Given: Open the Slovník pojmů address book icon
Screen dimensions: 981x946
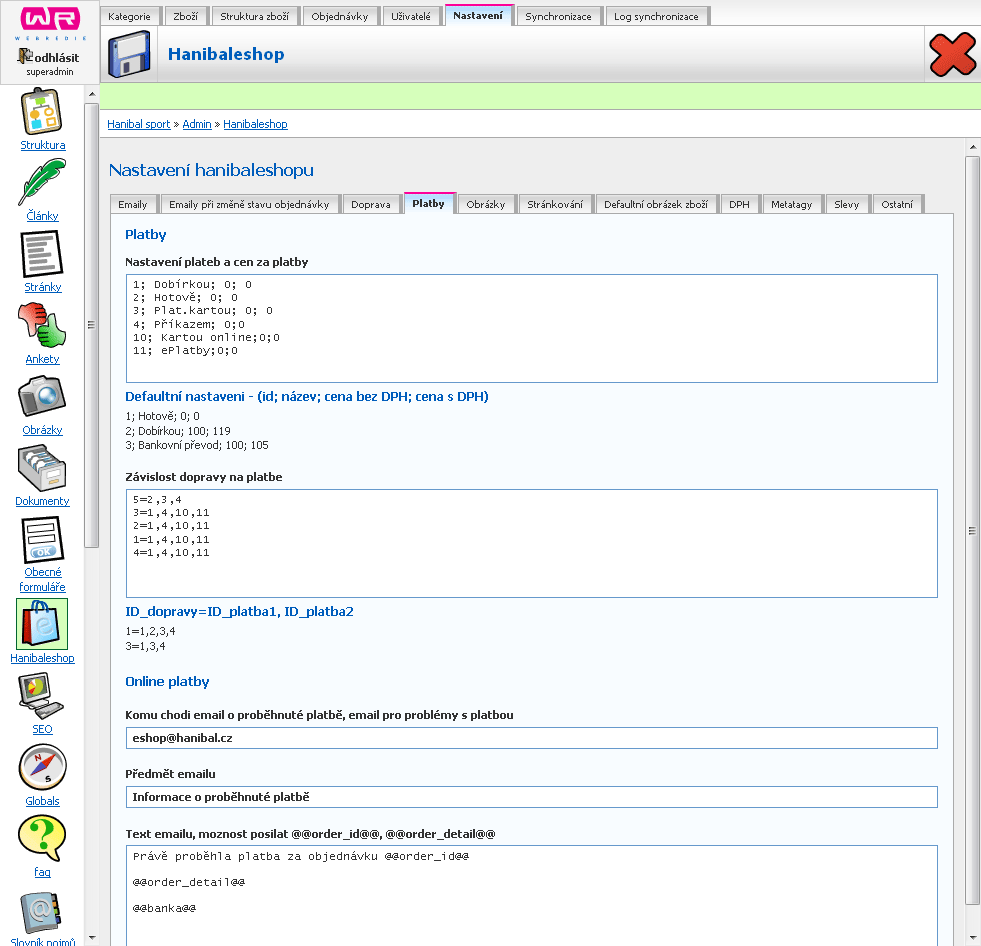Looking at the screenshot, I should click(42, 911).
